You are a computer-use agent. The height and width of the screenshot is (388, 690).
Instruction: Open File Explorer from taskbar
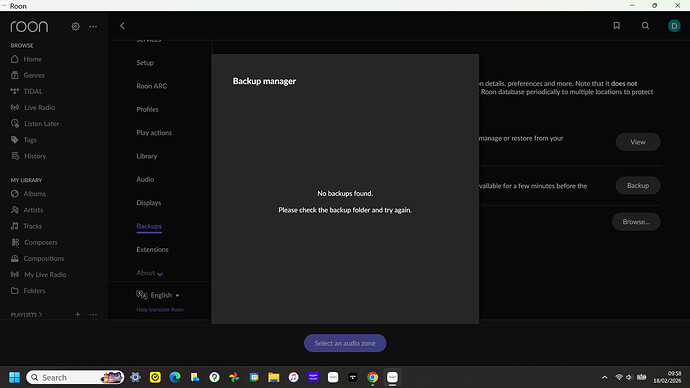pos(274,377)
